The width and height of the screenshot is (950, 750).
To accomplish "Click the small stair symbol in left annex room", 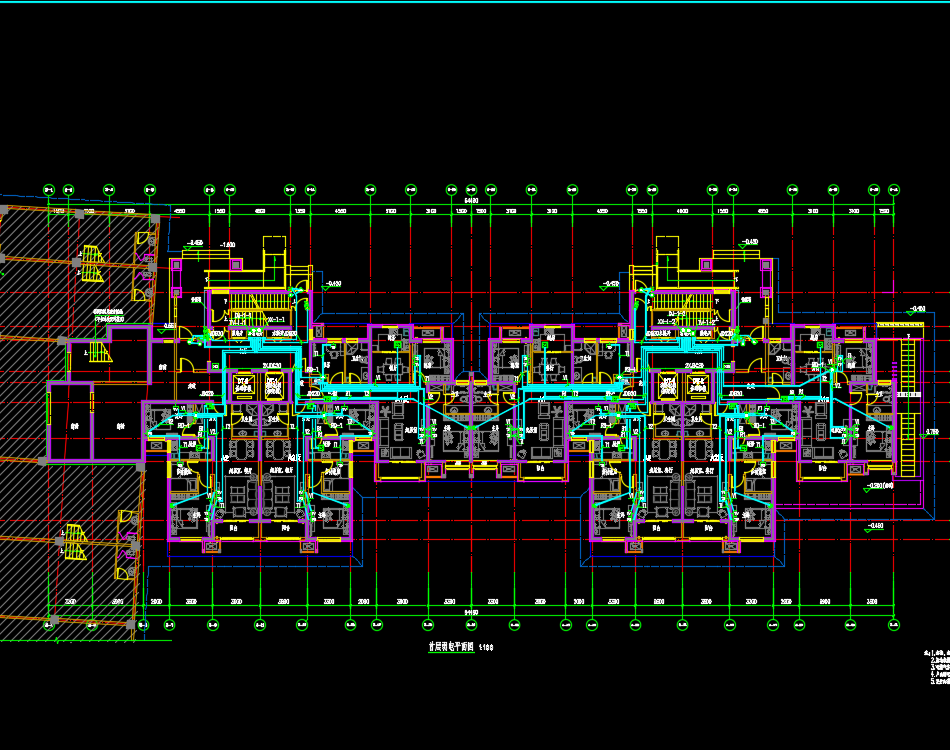I will point(98,350).
